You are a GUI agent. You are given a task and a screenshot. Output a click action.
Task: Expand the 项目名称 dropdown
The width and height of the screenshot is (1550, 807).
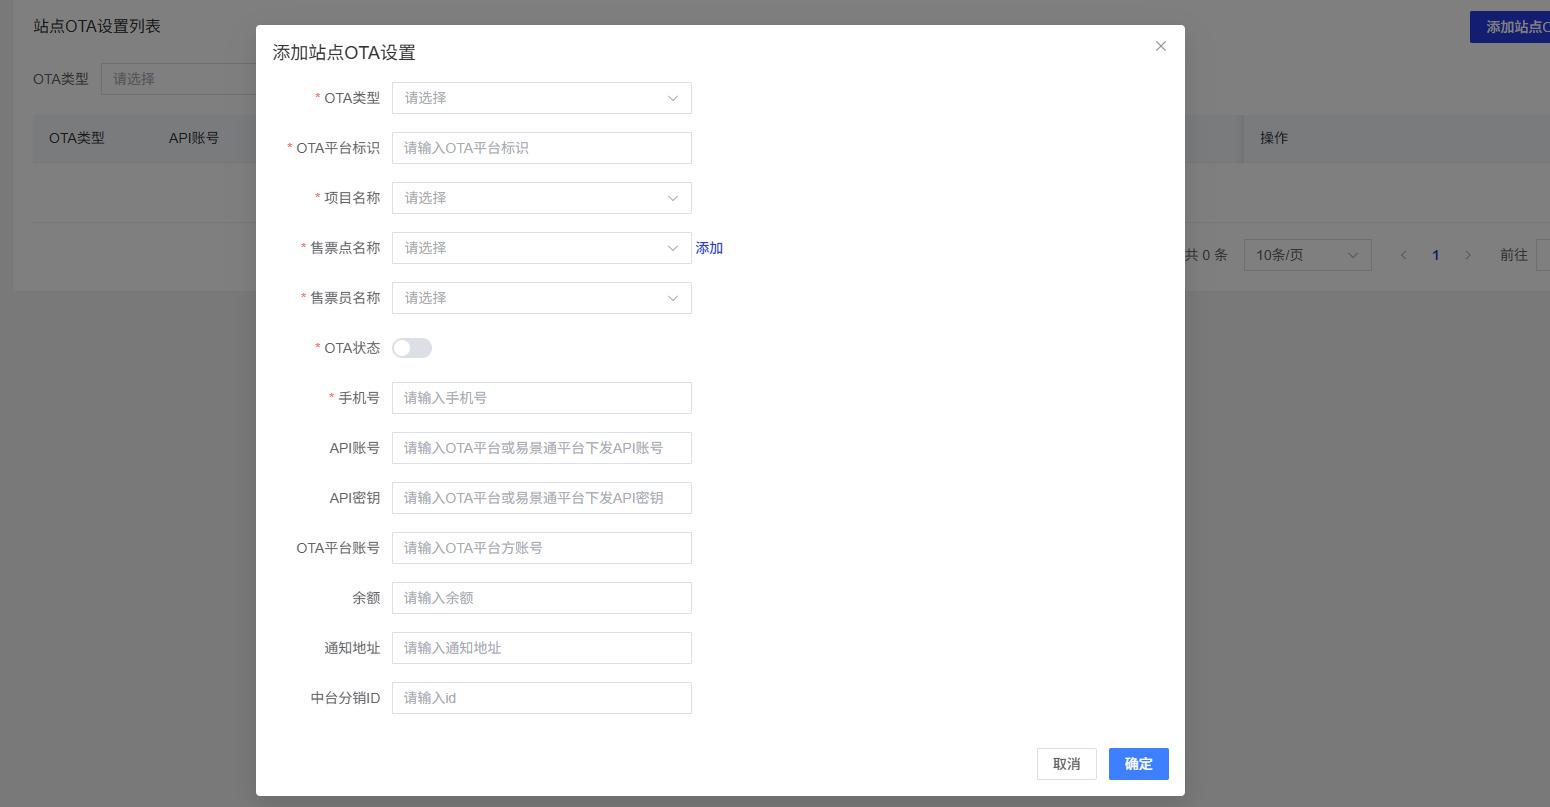coord(542,198)
